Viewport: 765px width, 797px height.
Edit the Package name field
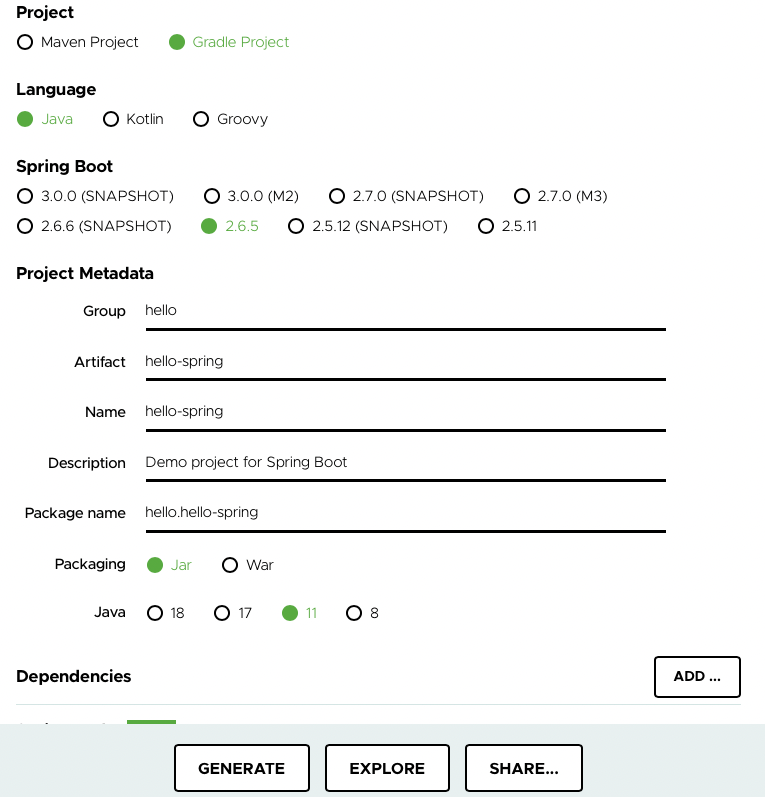click(406, 513)
